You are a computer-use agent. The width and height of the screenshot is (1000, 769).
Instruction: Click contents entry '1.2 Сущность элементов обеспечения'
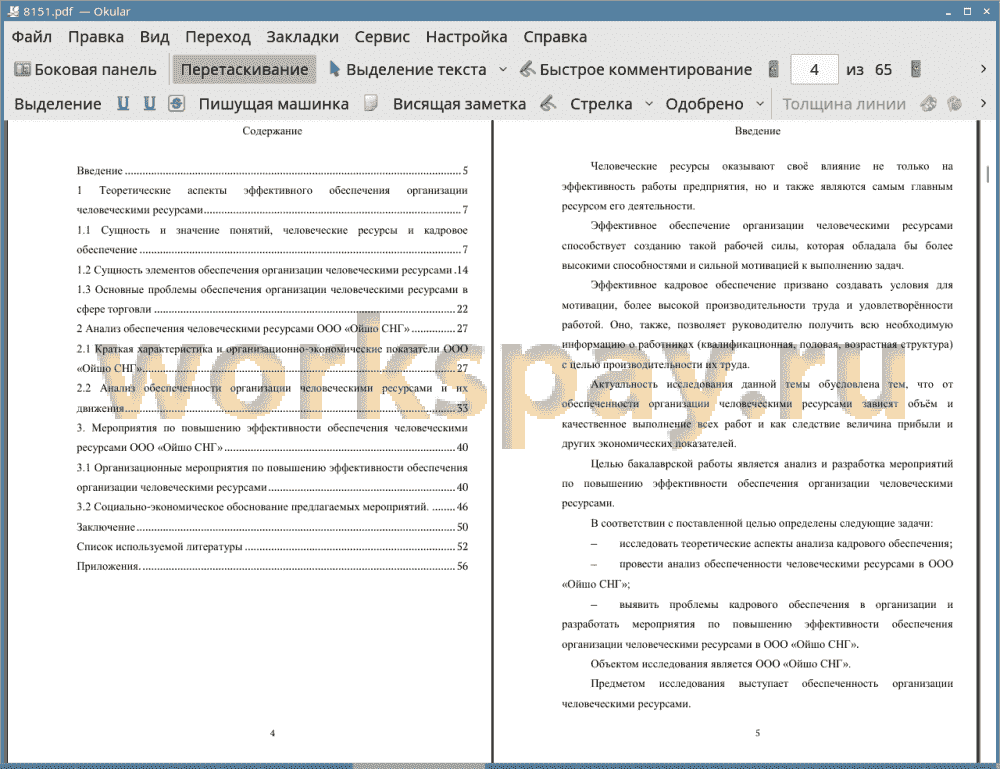pos(272,270)
